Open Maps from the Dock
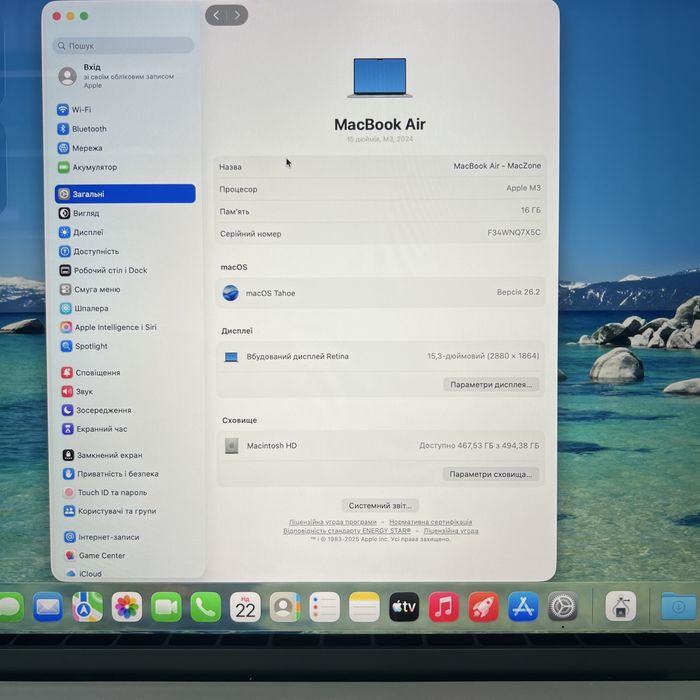Viewport: 700px width, 700px height. (x=87, y=606)
